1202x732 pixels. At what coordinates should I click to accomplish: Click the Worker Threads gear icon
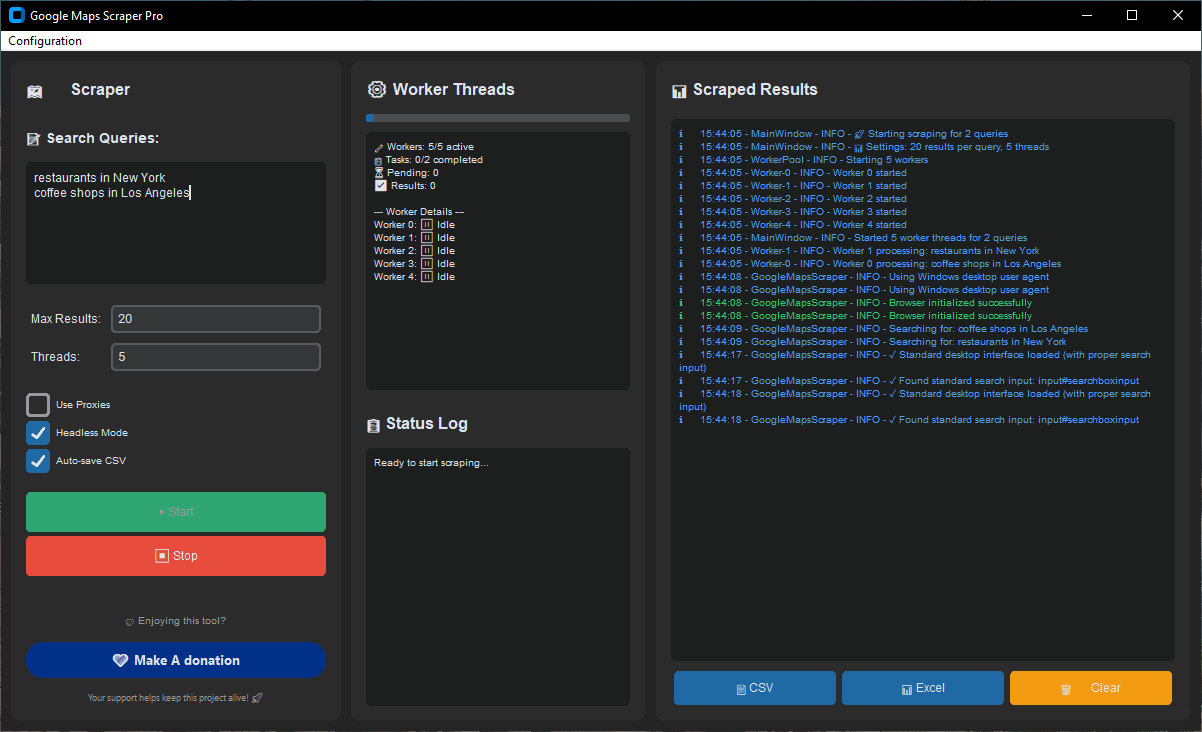click(x=377, y=89)
